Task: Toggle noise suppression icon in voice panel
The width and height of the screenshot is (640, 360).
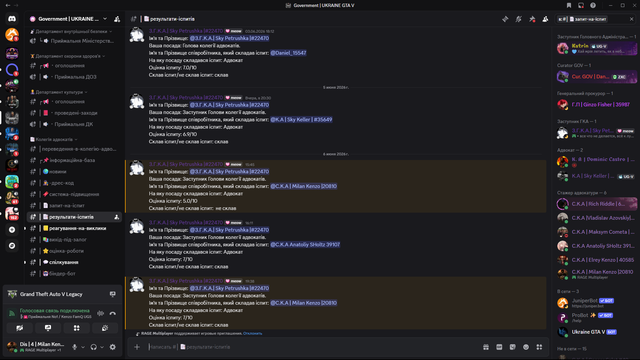Action: coord(100,313)
